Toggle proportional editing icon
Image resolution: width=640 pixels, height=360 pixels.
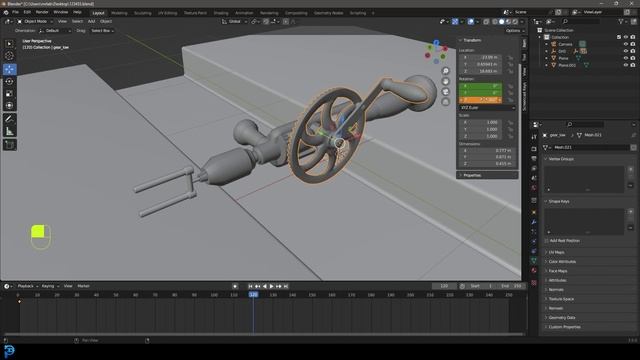click(286, 22)
